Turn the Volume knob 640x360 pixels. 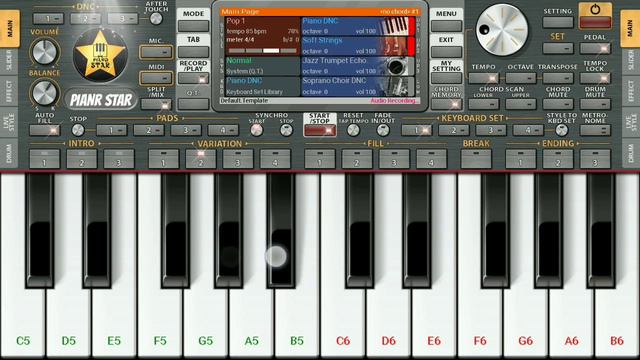pyautogui.click(x=44, y=52)
